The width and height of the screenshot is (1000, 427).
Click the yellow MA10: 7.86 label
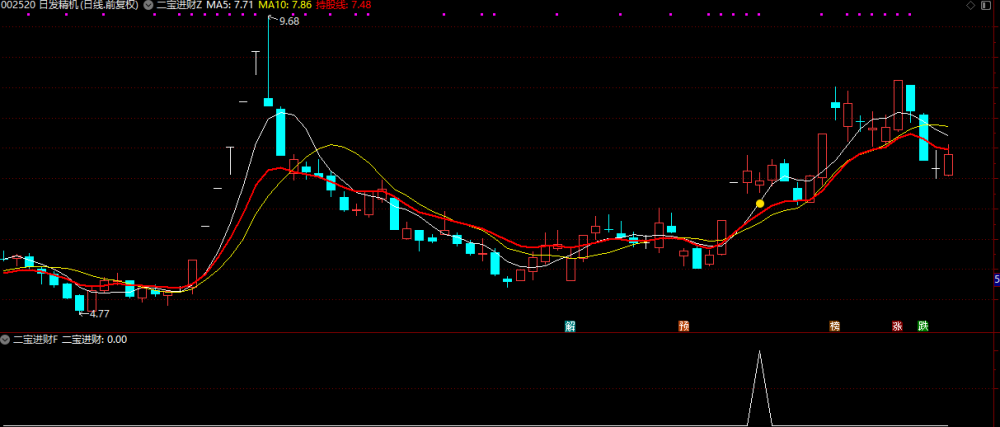(284, 5)
